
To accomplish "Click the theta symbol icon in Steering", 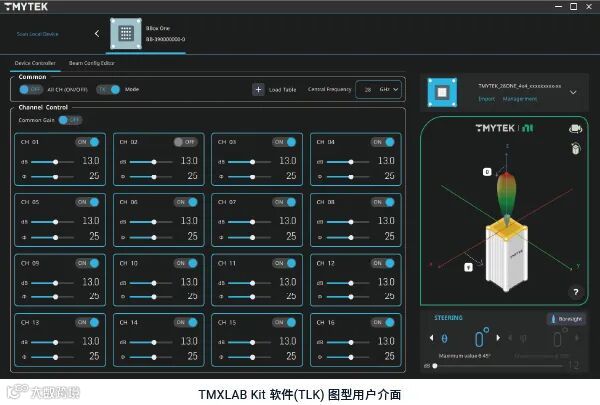I will (444, 338).
